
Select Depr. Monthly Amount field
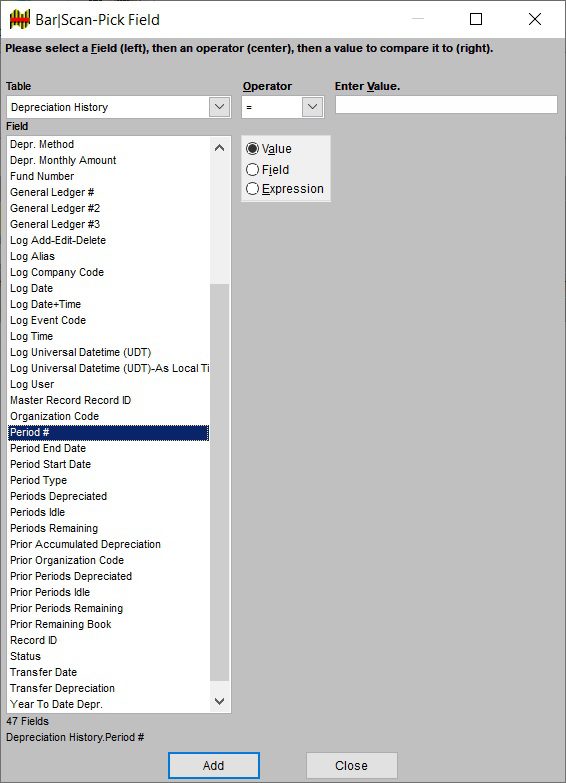(108, 160)
